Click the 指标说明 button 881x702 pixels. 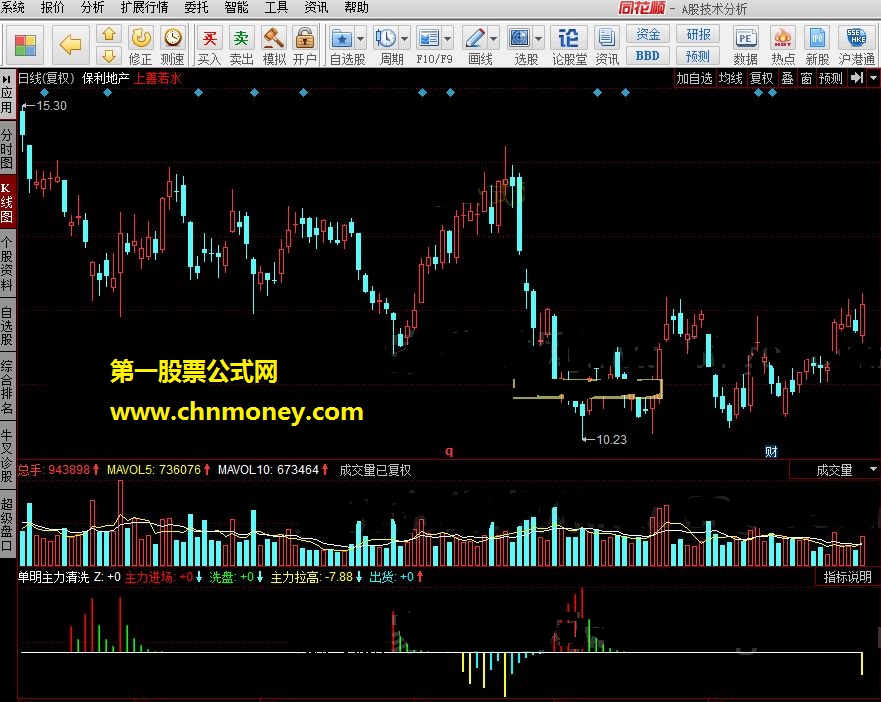(847, 577)
